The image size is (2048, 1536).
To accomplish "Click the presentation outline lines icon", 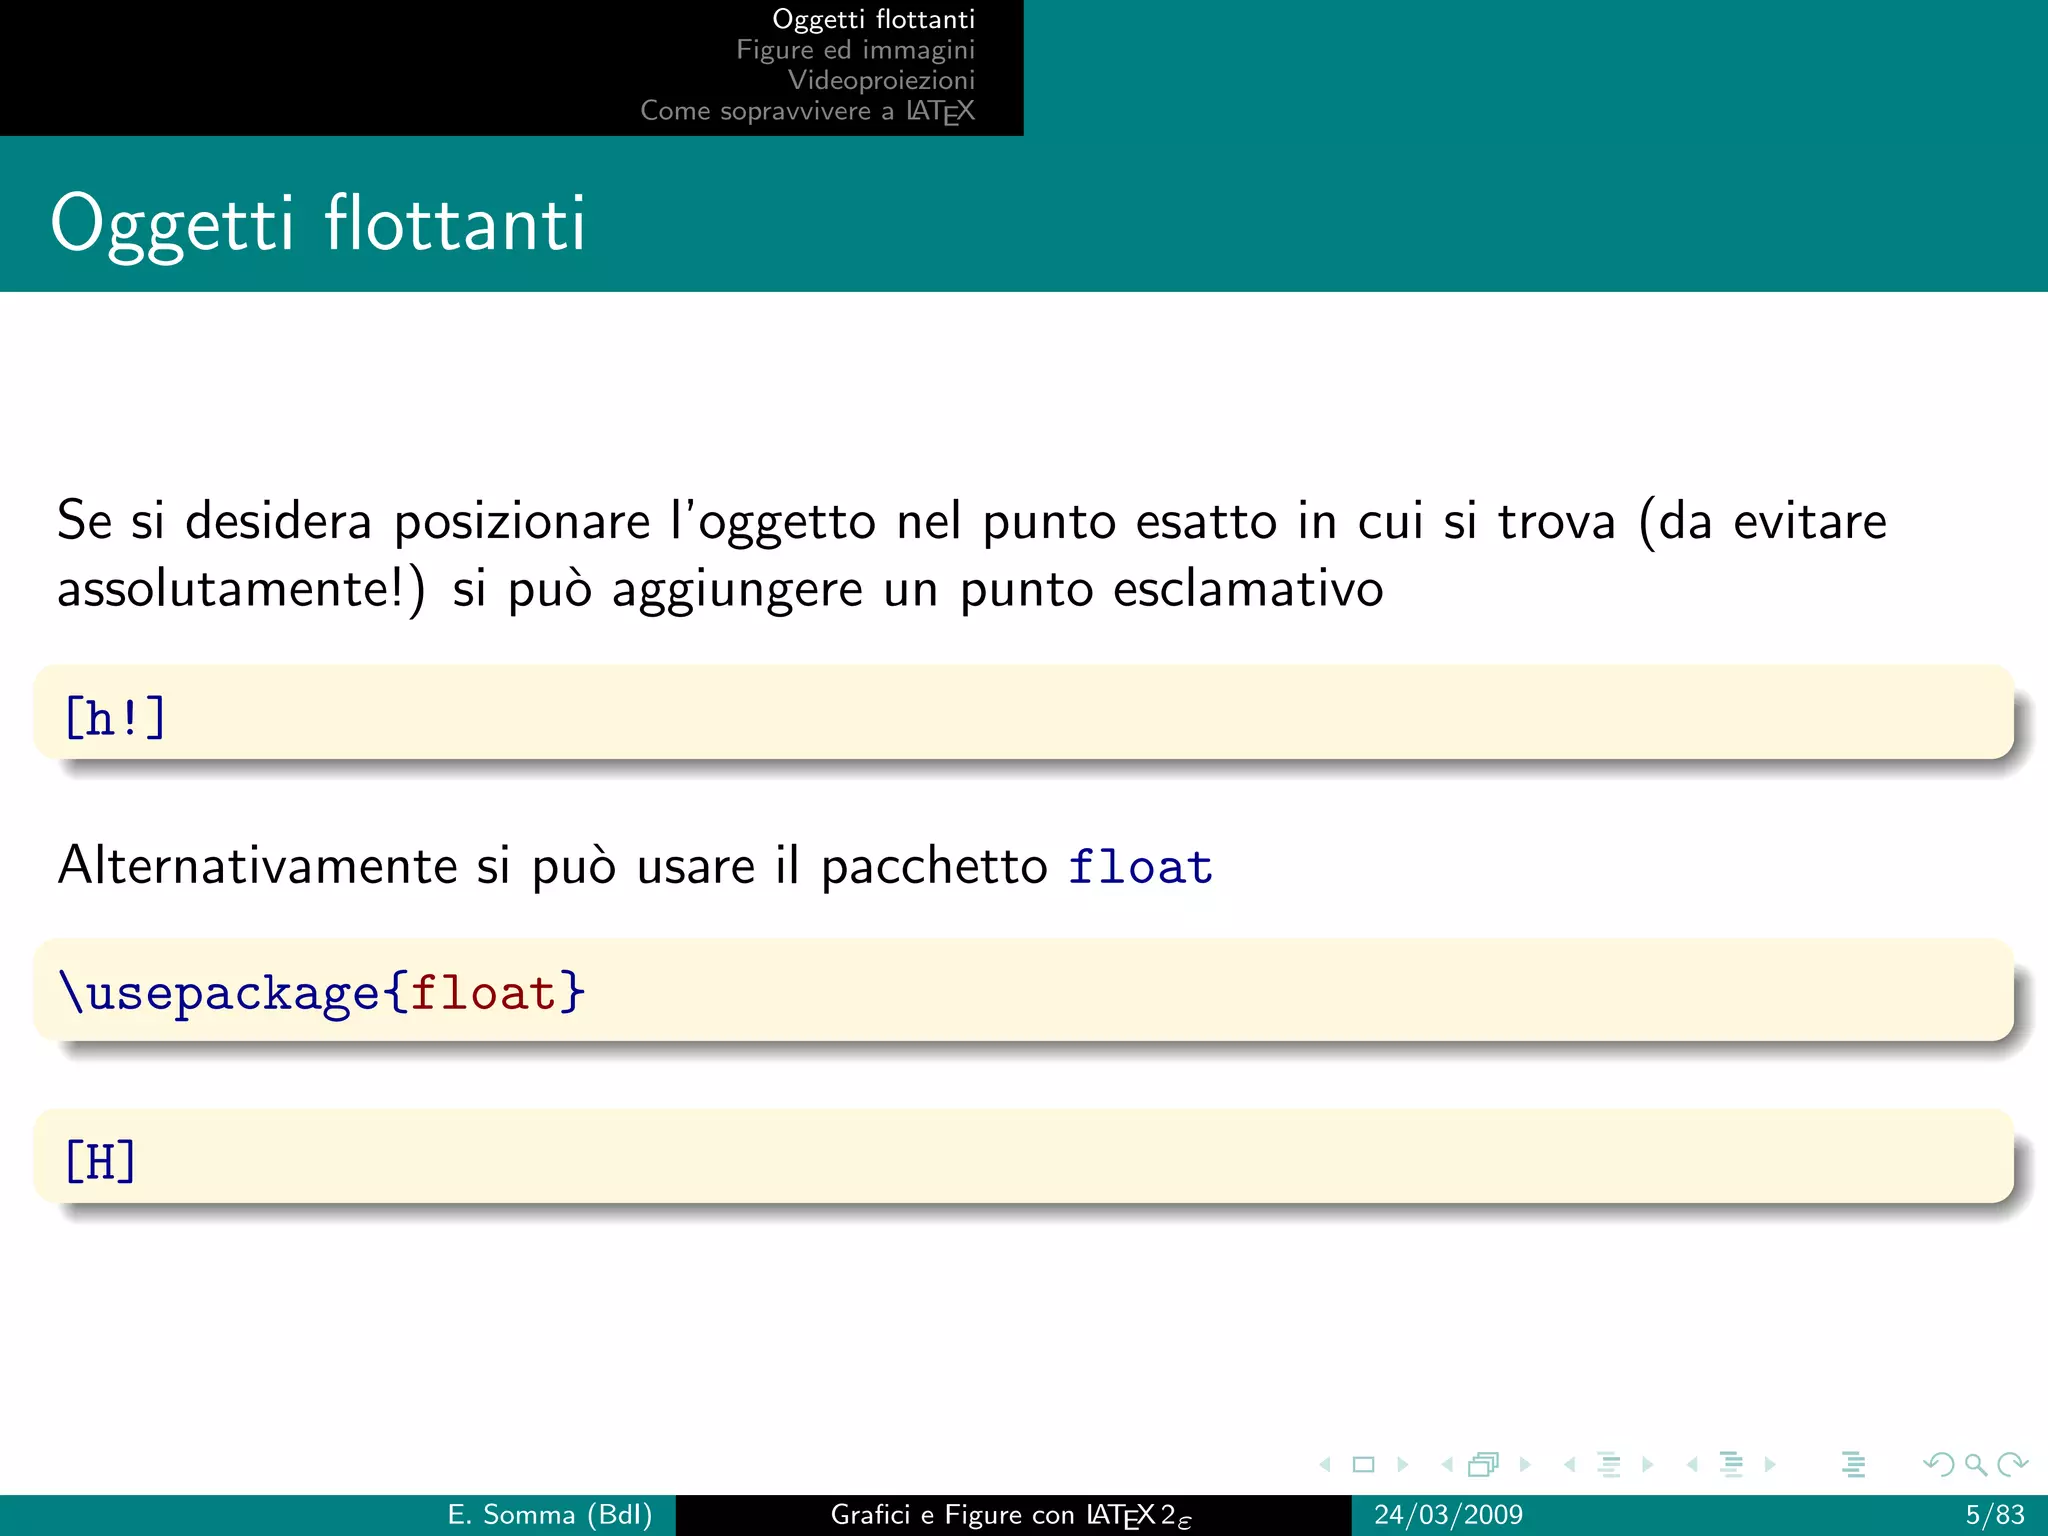I will tap(1854, 1465).
